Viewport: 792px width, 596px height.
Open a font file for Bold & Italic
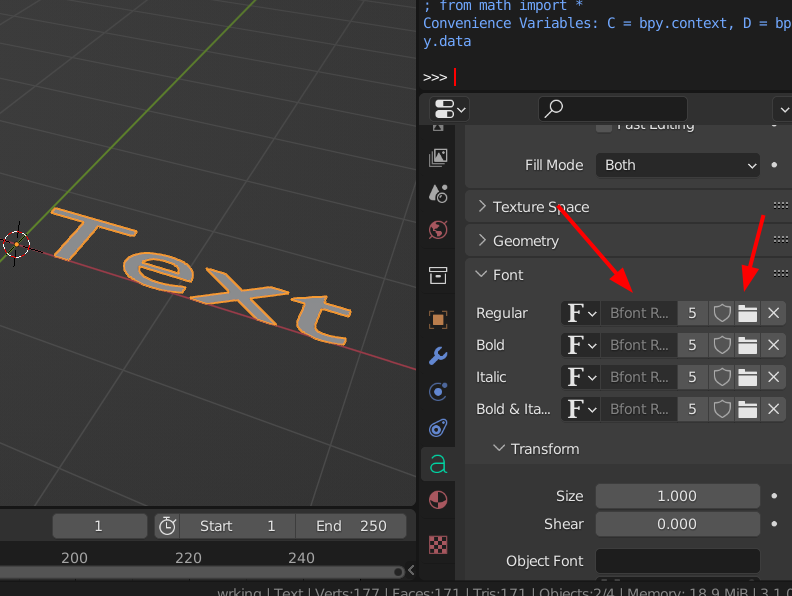point(748,409)
